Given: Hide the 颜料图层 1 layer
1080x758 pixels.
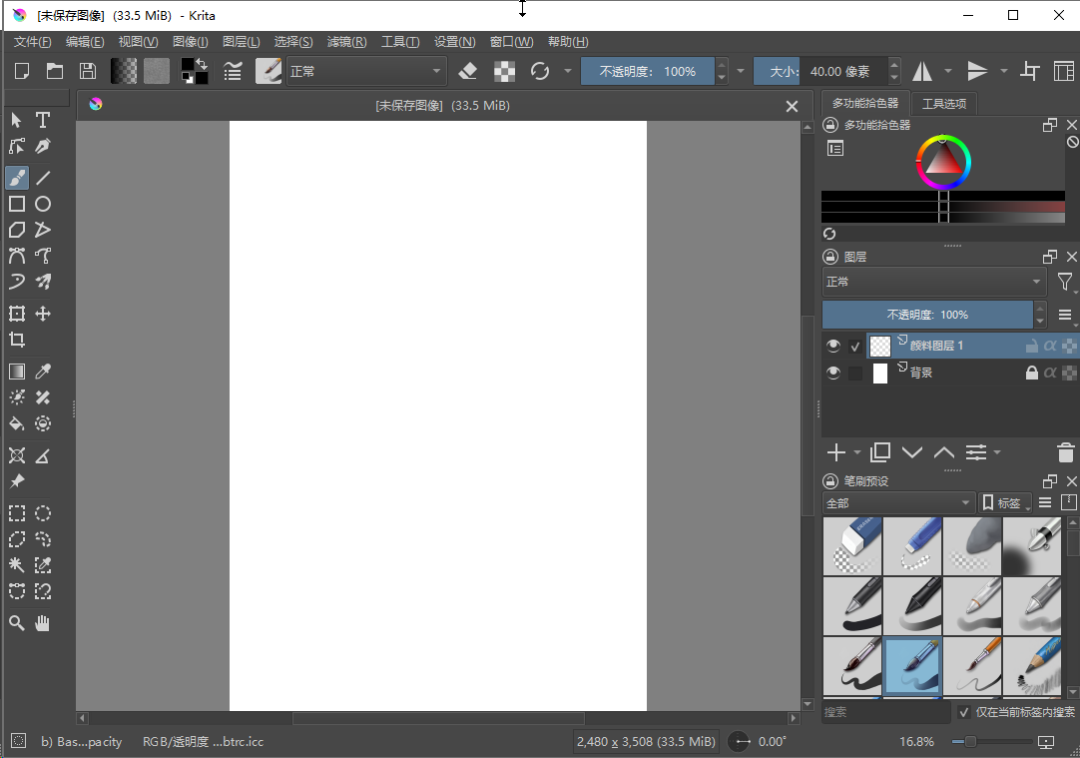Looking at the screenshot, I should point(833,346).
